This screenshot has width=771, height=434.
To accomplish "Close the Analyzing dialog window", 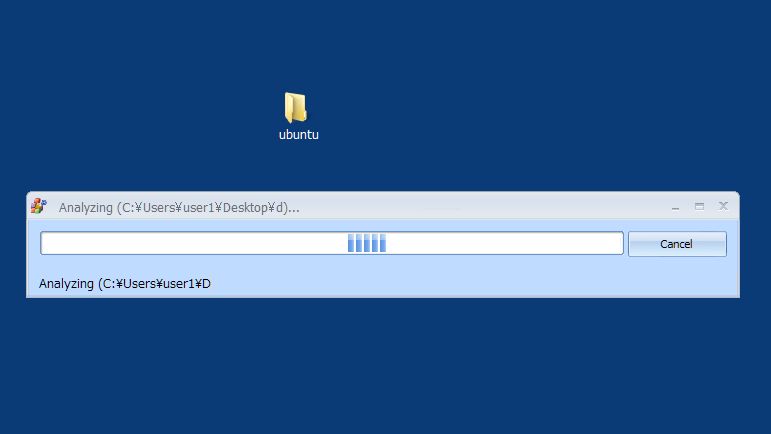I will pos(723,206).
